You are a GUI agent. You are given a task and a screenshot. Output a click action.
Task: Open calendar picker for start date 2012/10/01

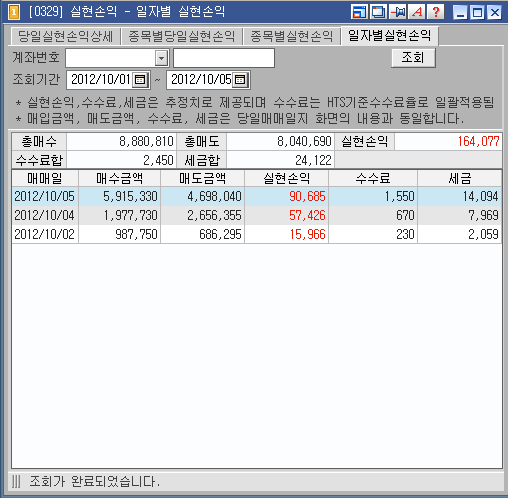(x=140, y=80)
